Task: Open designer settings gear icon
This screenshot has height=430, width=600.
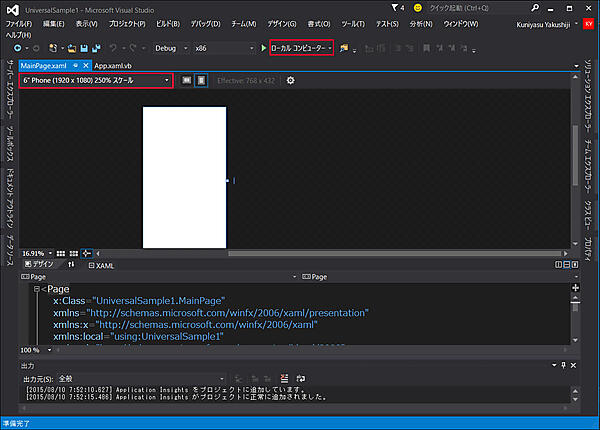Action: point(291,80)
